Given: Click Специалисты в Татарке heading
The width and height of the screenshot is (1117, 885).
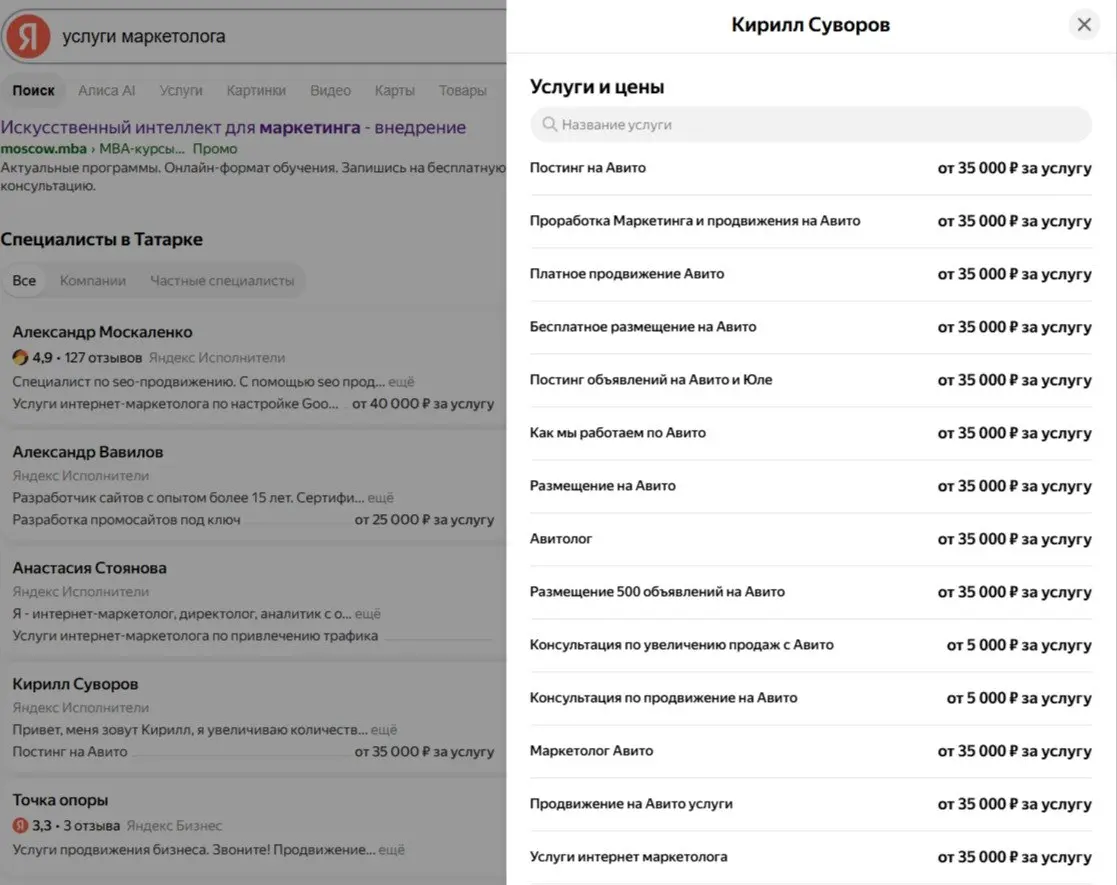Looking at the screenshot, I should click(x=101, y=239).
